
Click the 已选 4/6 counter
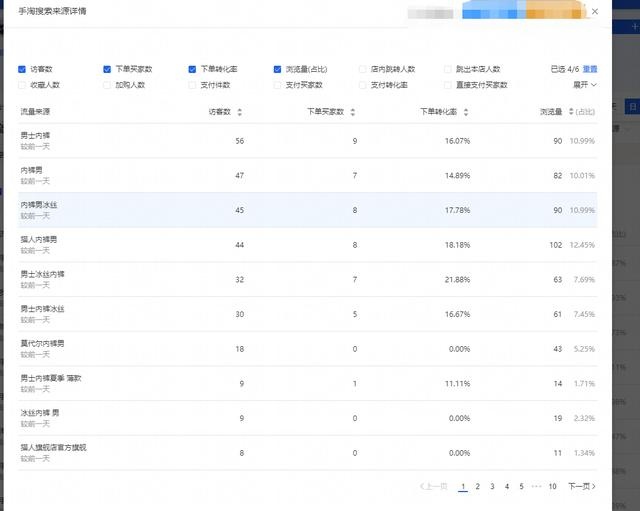(565, 69)
